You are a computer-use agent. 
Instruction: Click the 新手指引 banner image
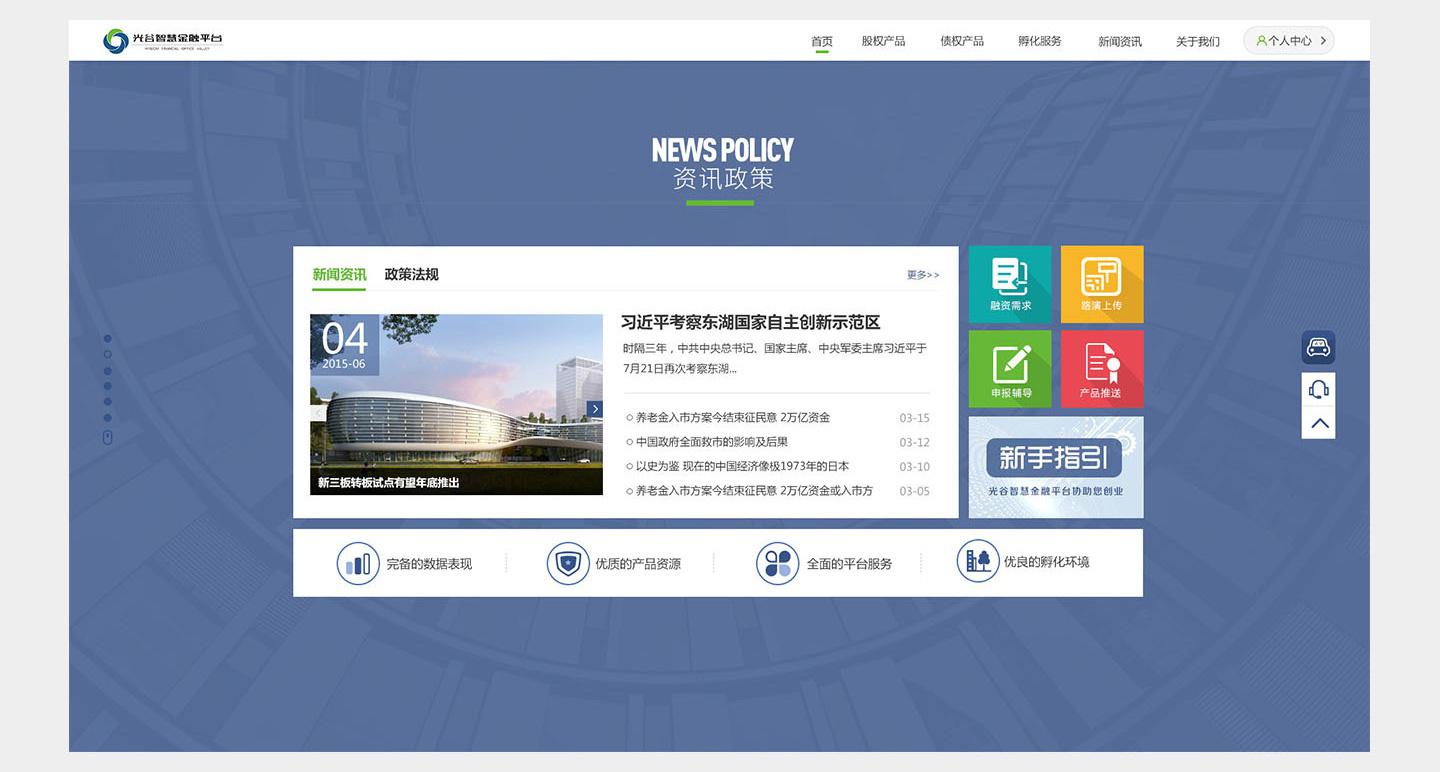(x=1055, y=467)
